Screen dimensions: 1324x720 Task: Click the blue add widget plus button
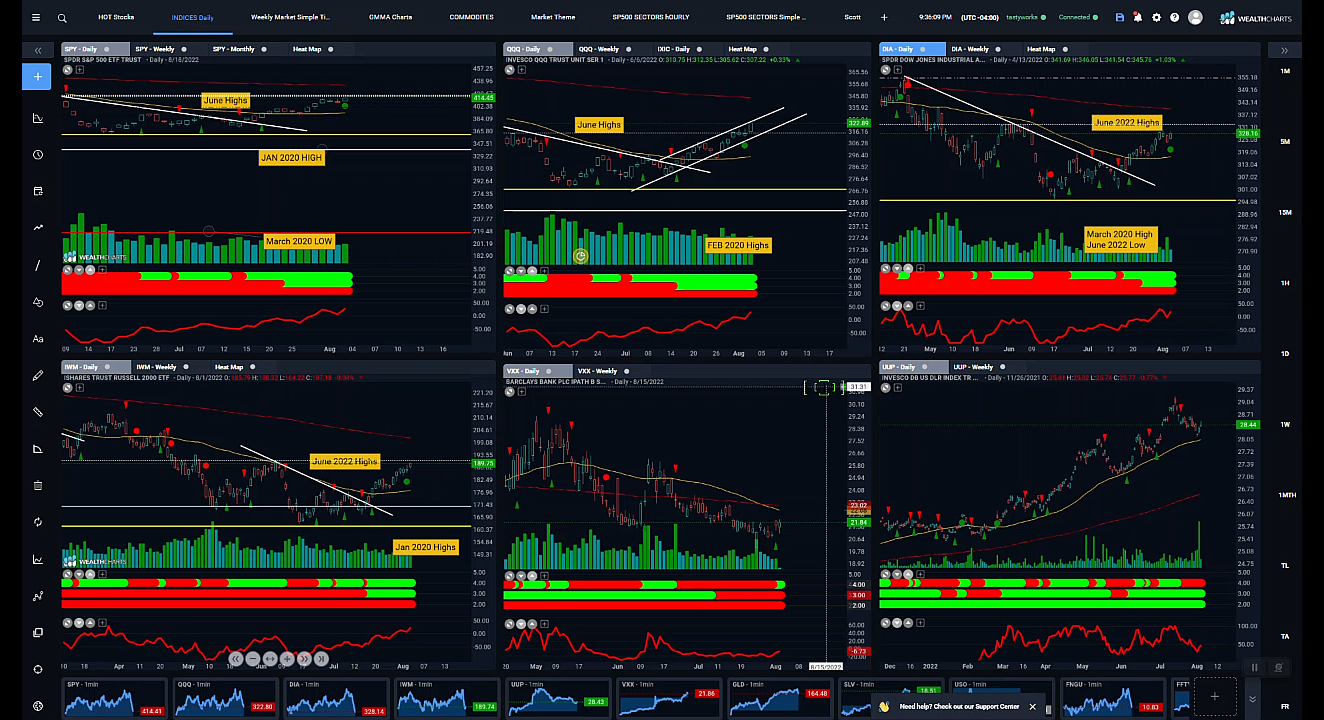coord(37,77)
